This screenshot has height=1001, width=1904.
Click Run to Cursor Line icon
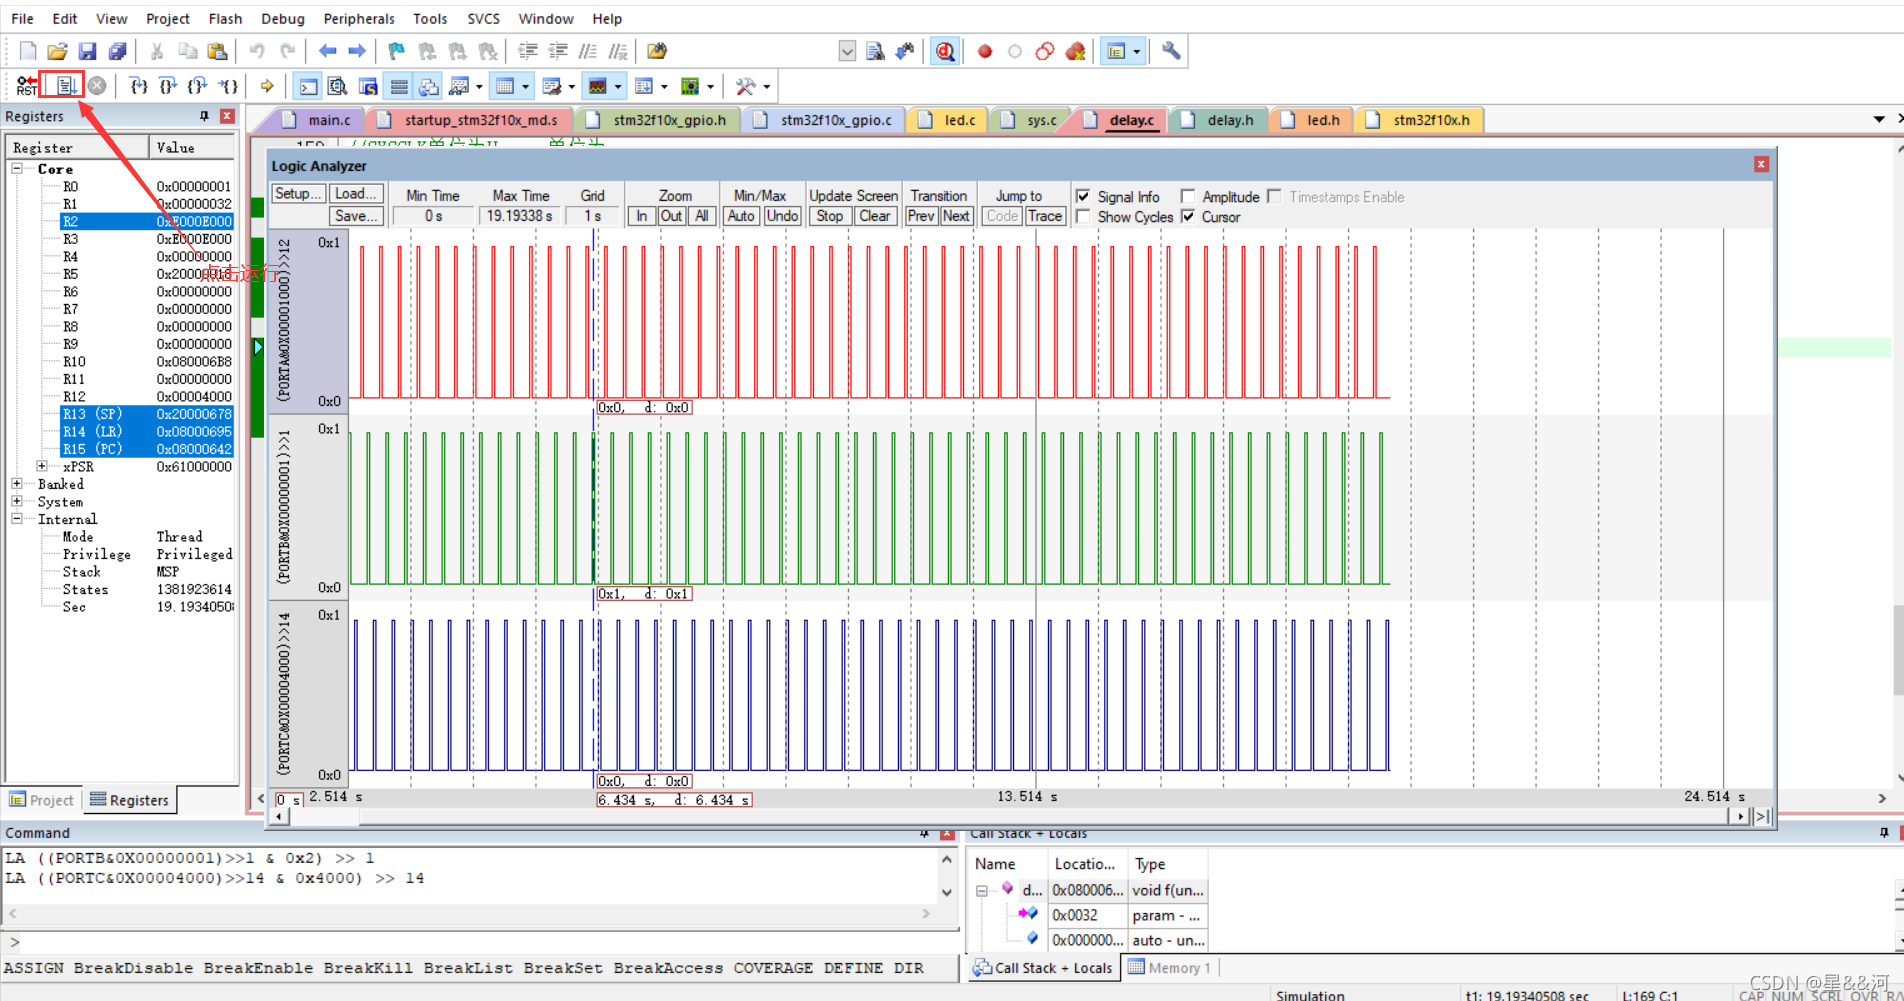229,86
